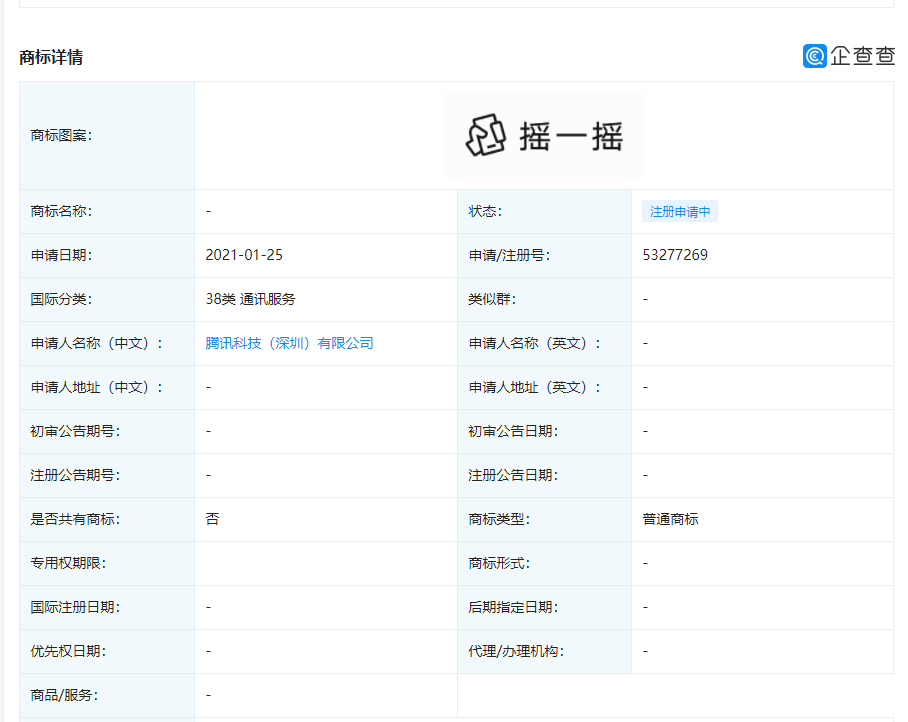Click the 注册申请中 status tag

pyautogui.click(x=680, y=211)
